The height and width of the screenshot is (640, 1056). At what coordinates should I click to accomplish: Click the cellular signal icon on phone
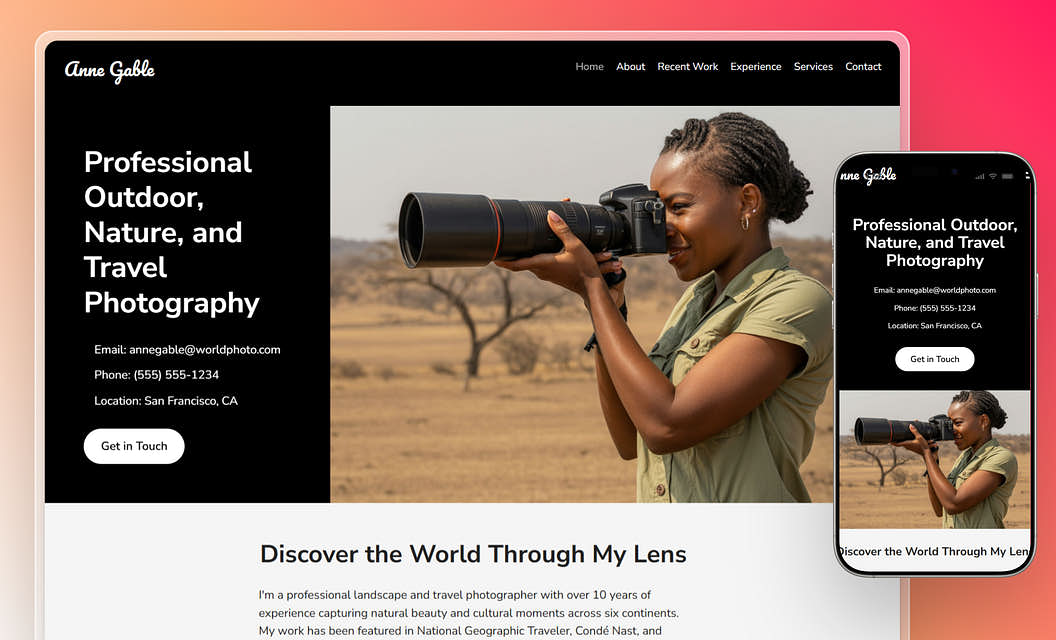978,176
